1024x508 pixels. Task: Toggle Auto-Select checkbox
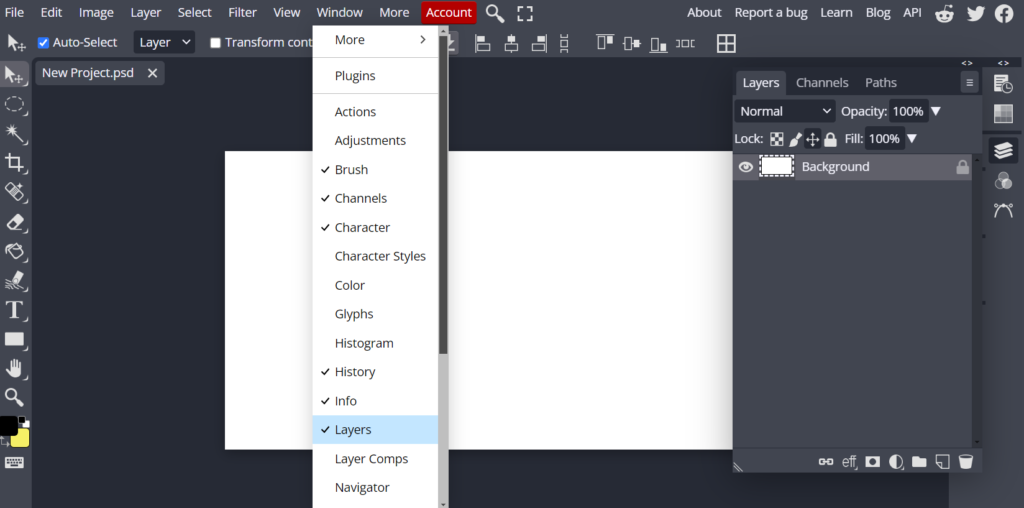click(44, 42)
